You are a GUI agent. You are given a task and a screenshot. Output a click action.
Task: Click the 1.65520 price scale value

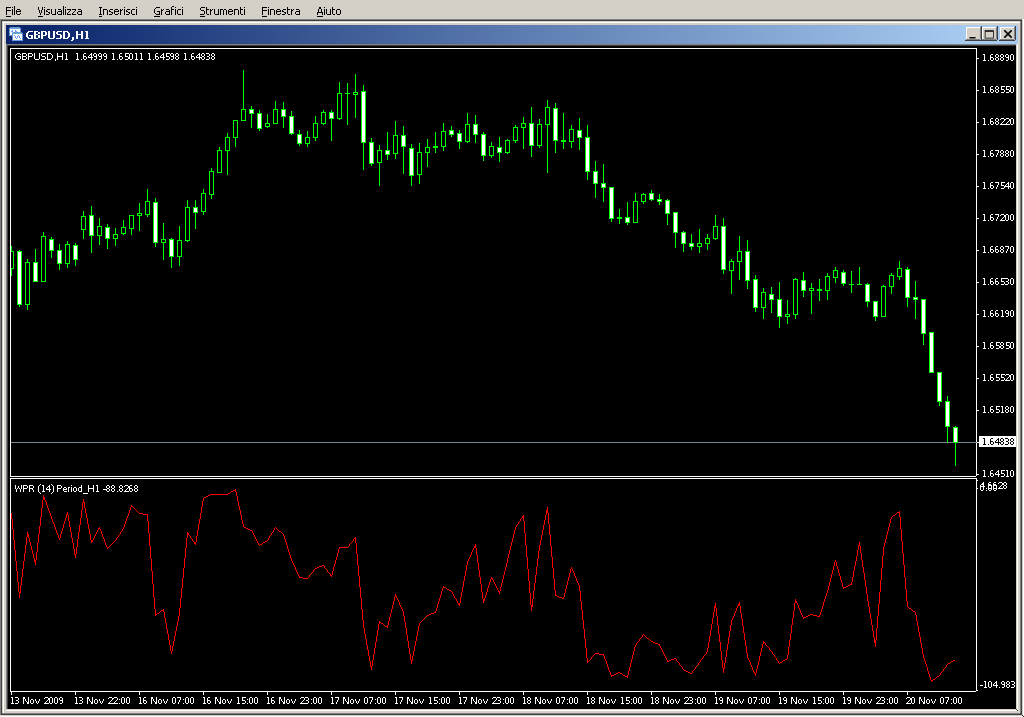click(x=998, y=377)
